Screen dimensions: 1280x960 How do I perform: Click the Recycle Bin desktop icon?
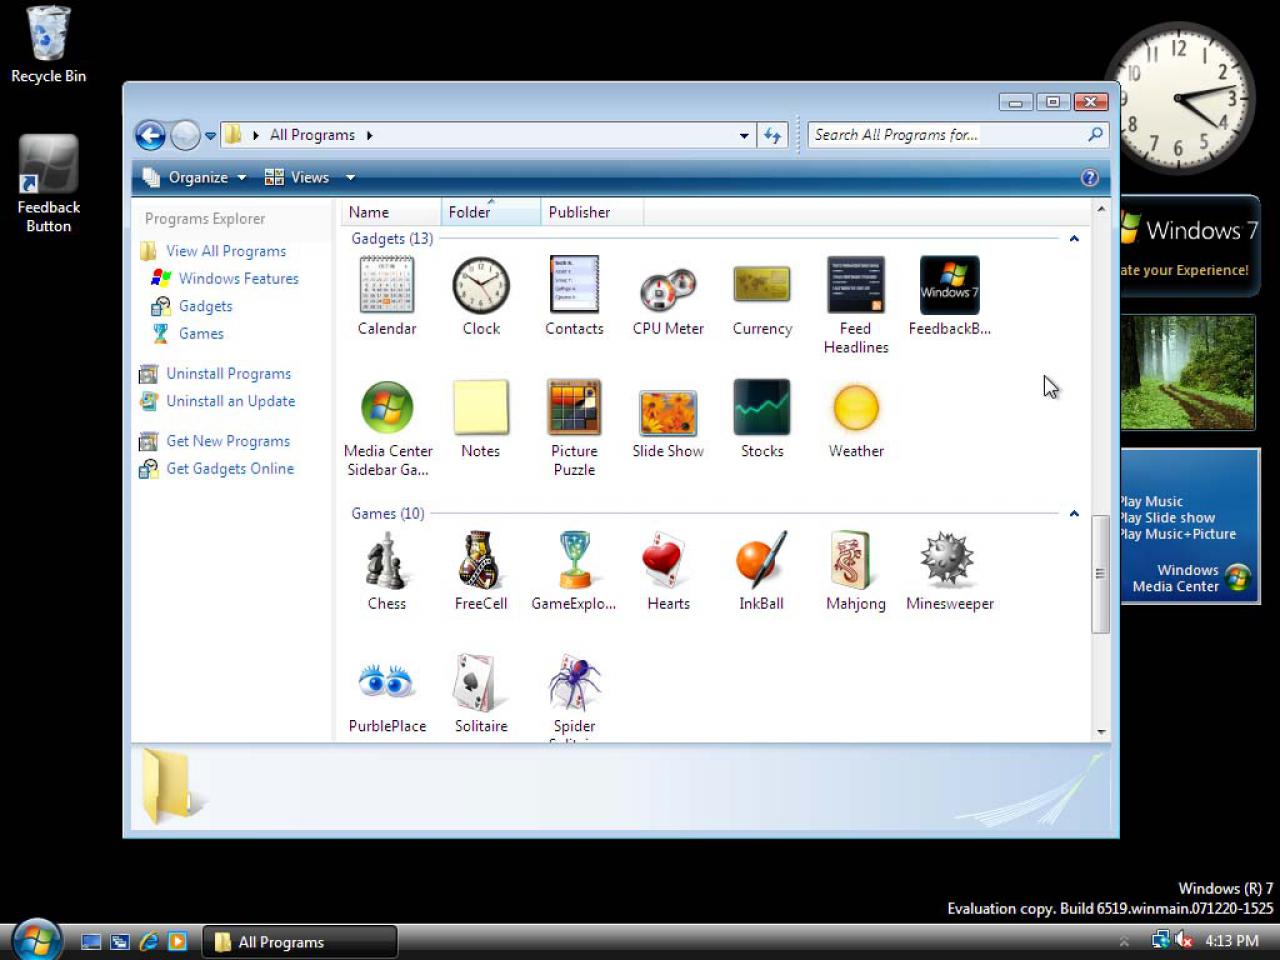click(x=48, y=45)
